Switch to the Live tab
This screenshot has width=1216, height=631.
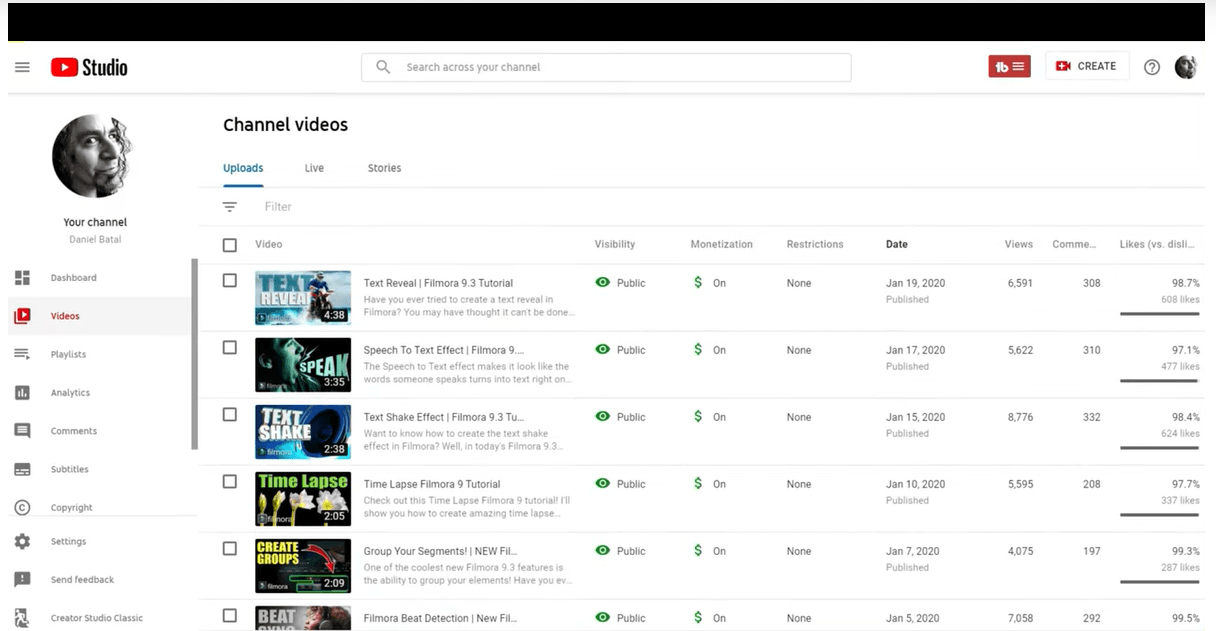[314, 168]
